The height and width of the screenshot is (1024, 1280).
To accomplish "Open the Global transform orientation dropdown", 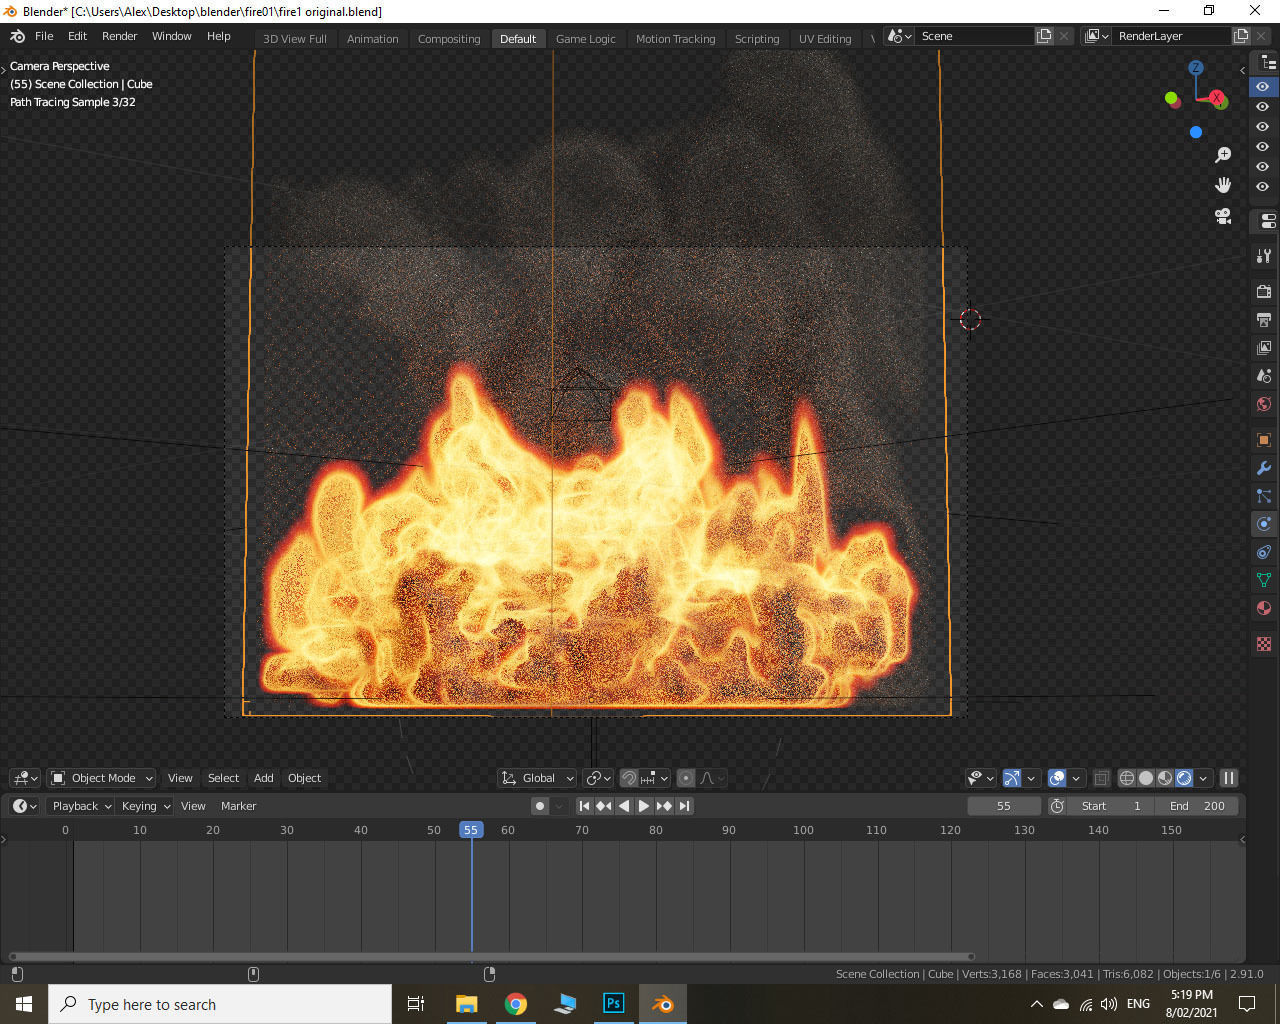I will [537, 778].
